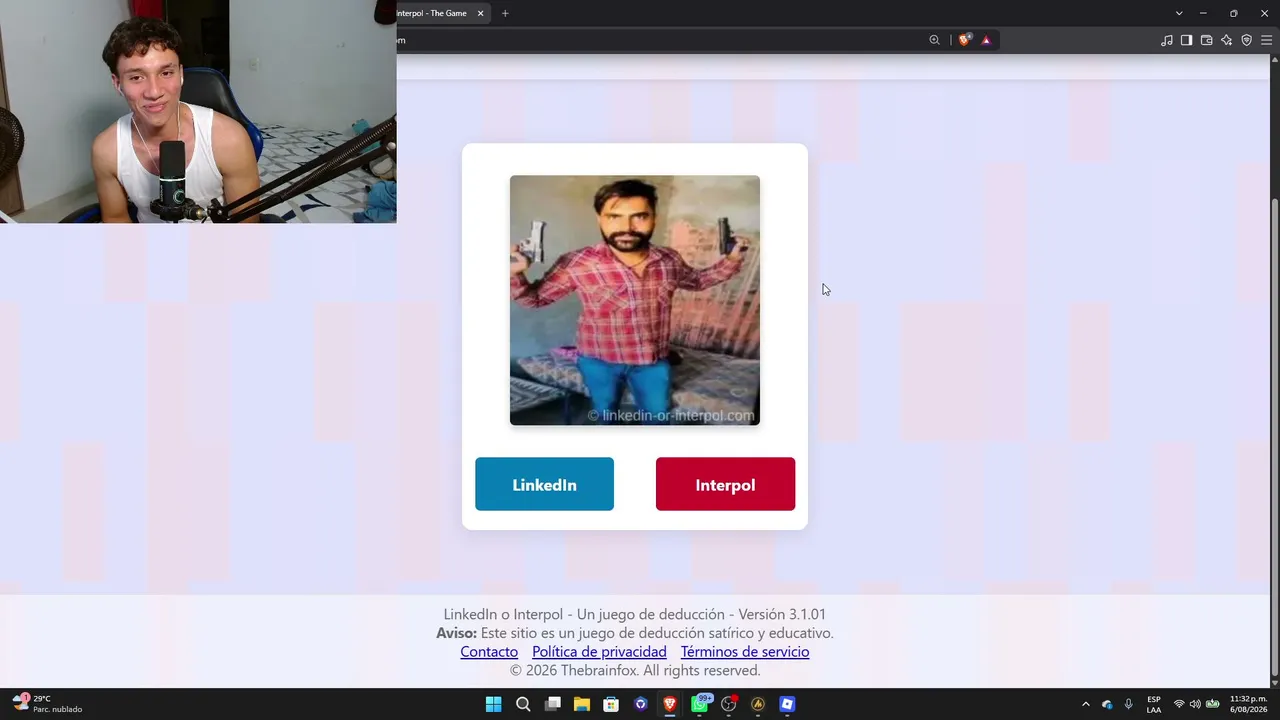The height and width of the screenshot is (720, 1280).
Task: Open Microsoft Store from the taskbar
Action: [611, 704]
